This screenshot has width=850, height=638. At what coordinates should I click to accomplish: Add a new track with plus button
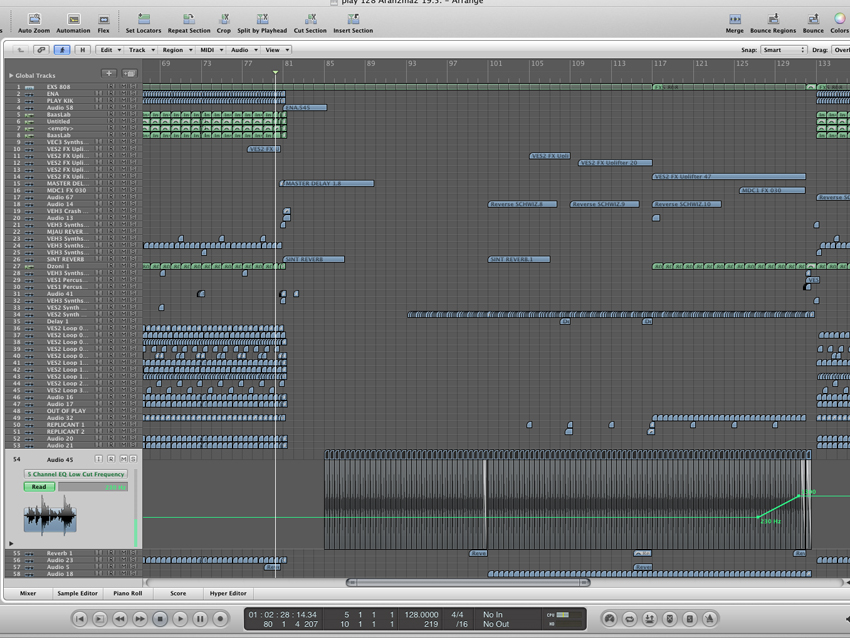[109, 73]
